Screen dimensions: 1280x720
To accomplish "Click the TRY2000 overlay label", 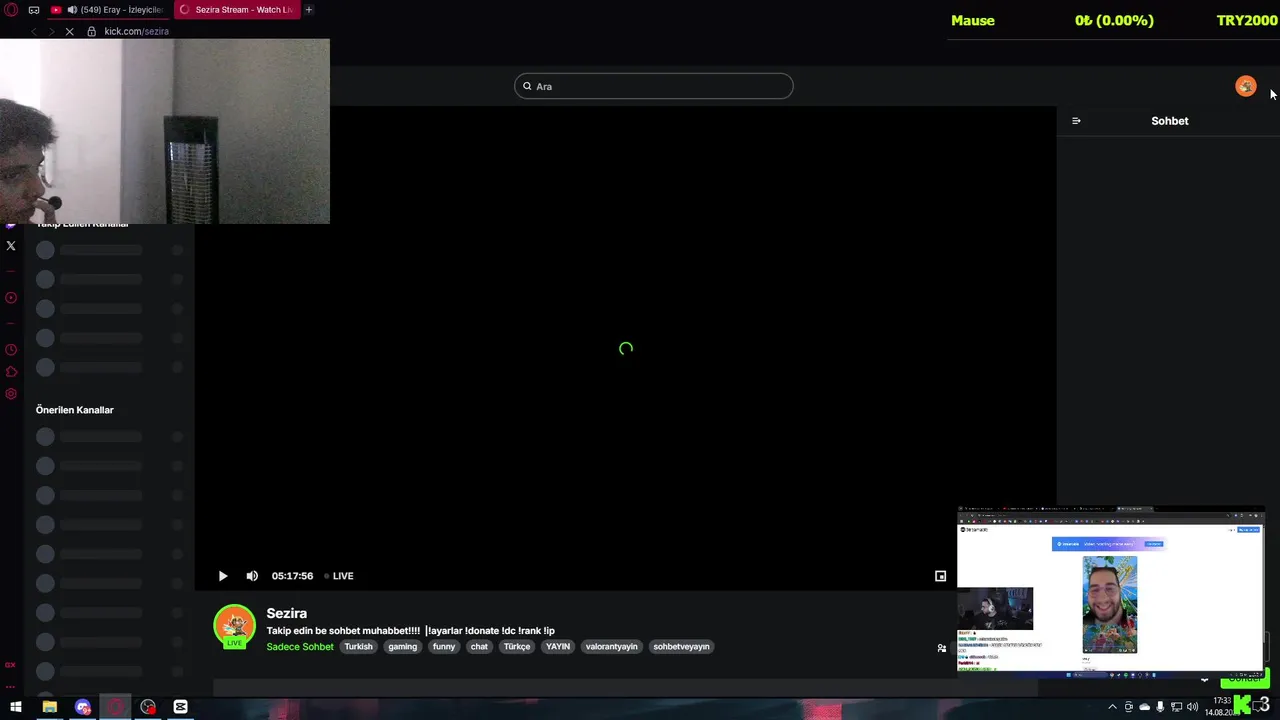I will 1247,20.
